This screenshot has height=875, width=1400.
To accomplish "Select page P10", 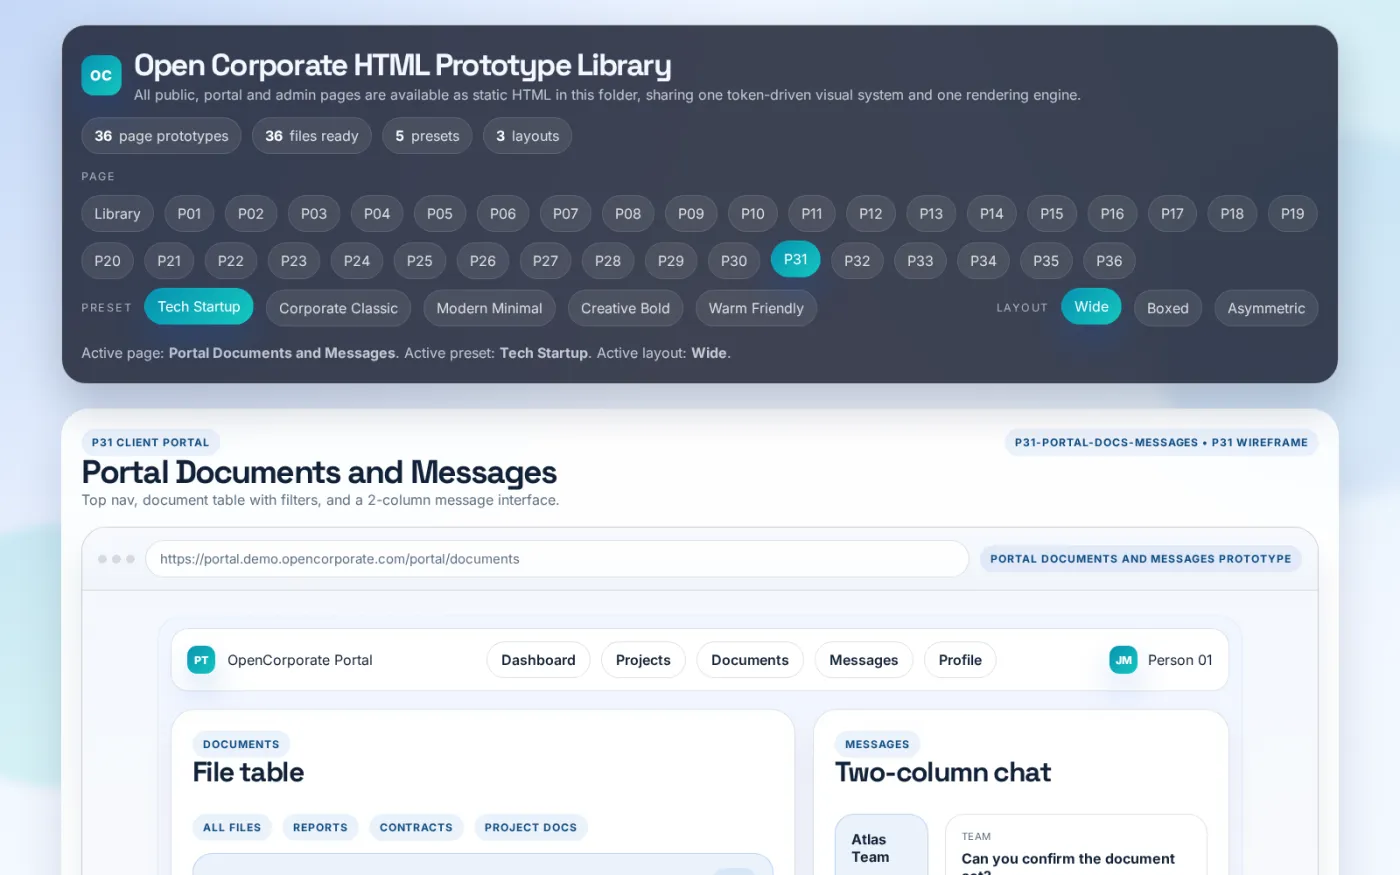I will click(753, 213).
